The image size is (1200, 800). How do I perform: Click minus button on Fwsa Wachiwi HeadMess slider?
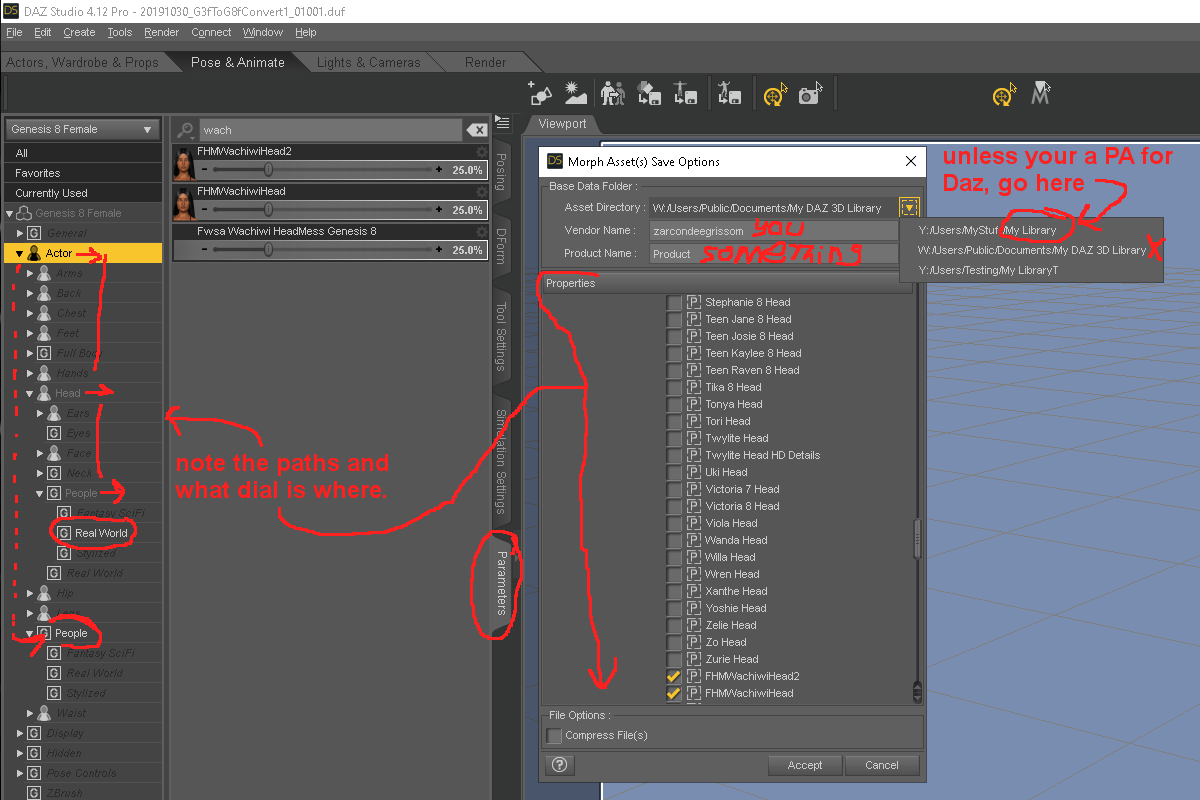pos(204,250)
